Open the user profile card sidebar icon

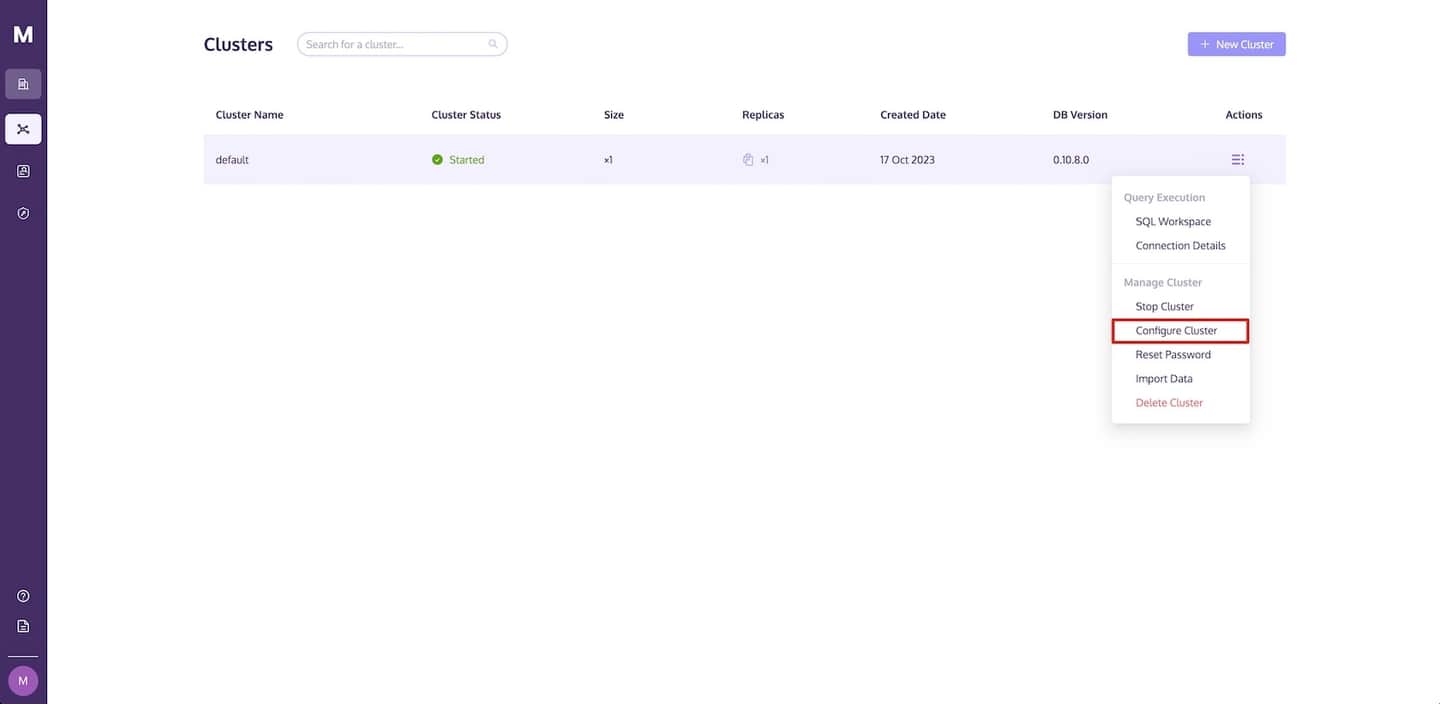click(23, 171)
